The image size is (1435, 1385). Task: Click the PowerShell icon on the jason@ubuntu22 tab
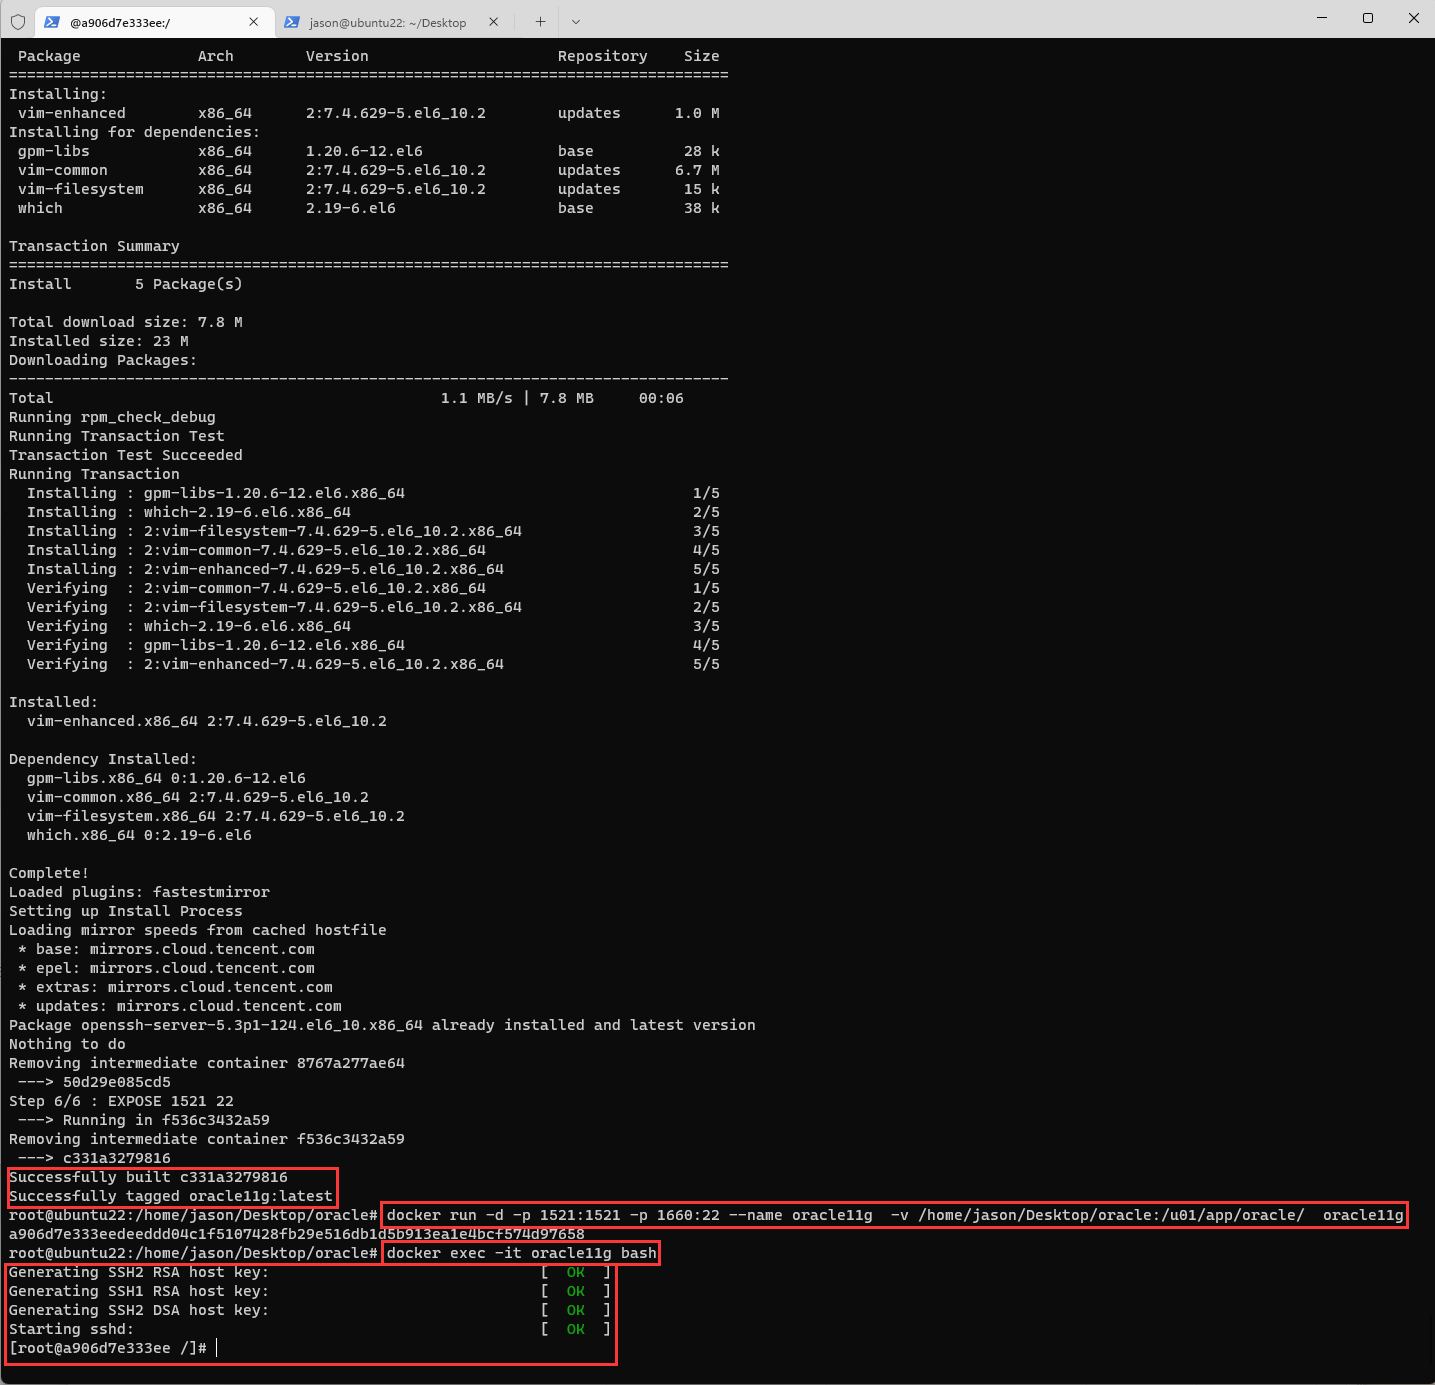coord(292,22)
